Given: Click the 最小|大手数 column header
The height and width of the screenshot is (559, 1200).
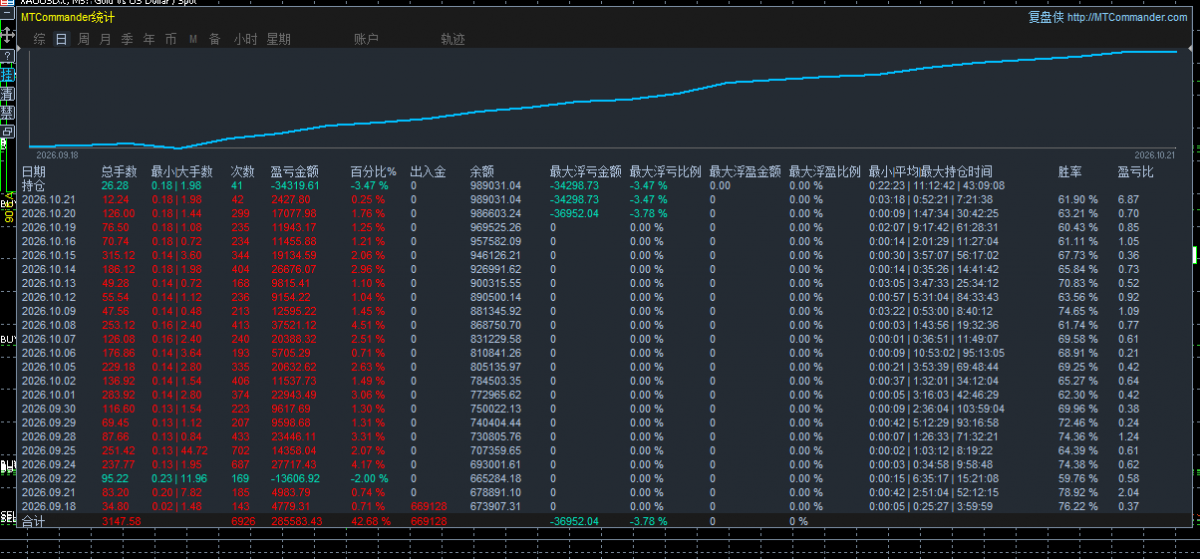Looking at the screenshot, I should [183, 171].
